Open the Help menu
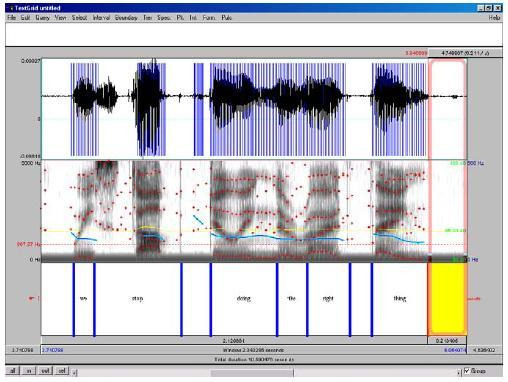508x382 pixels. [x=494, y=18]
